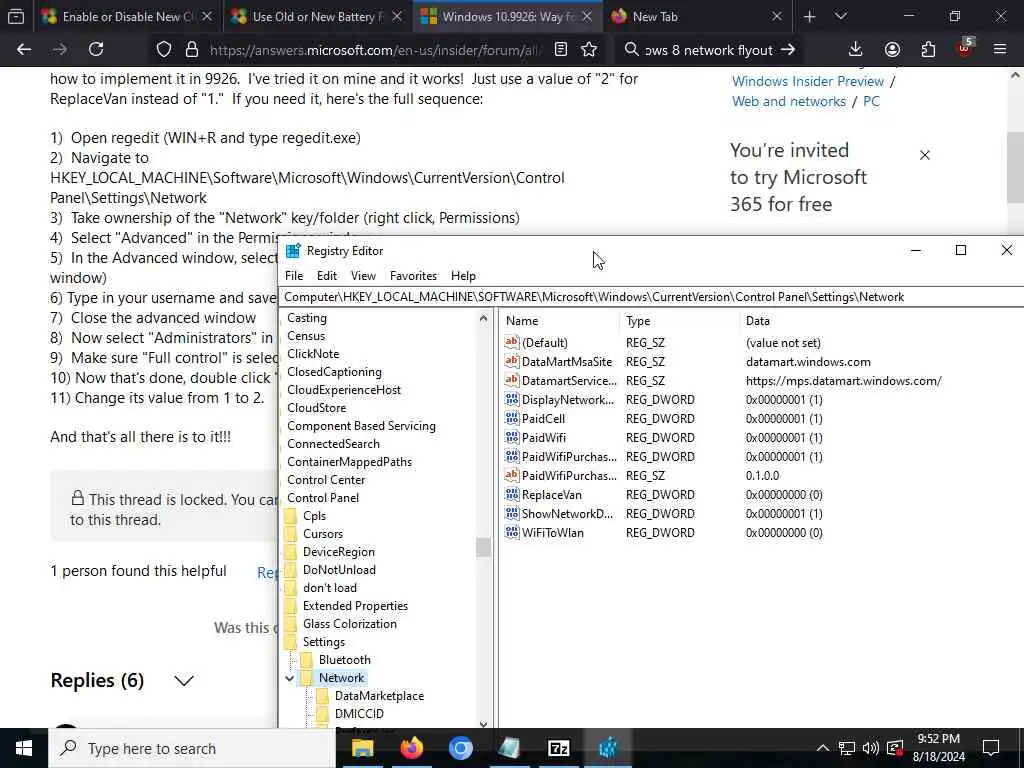Image resolution: width=1024 pixels, height=768 pixels.
Task: Click the PC category link
Action: 871,101
